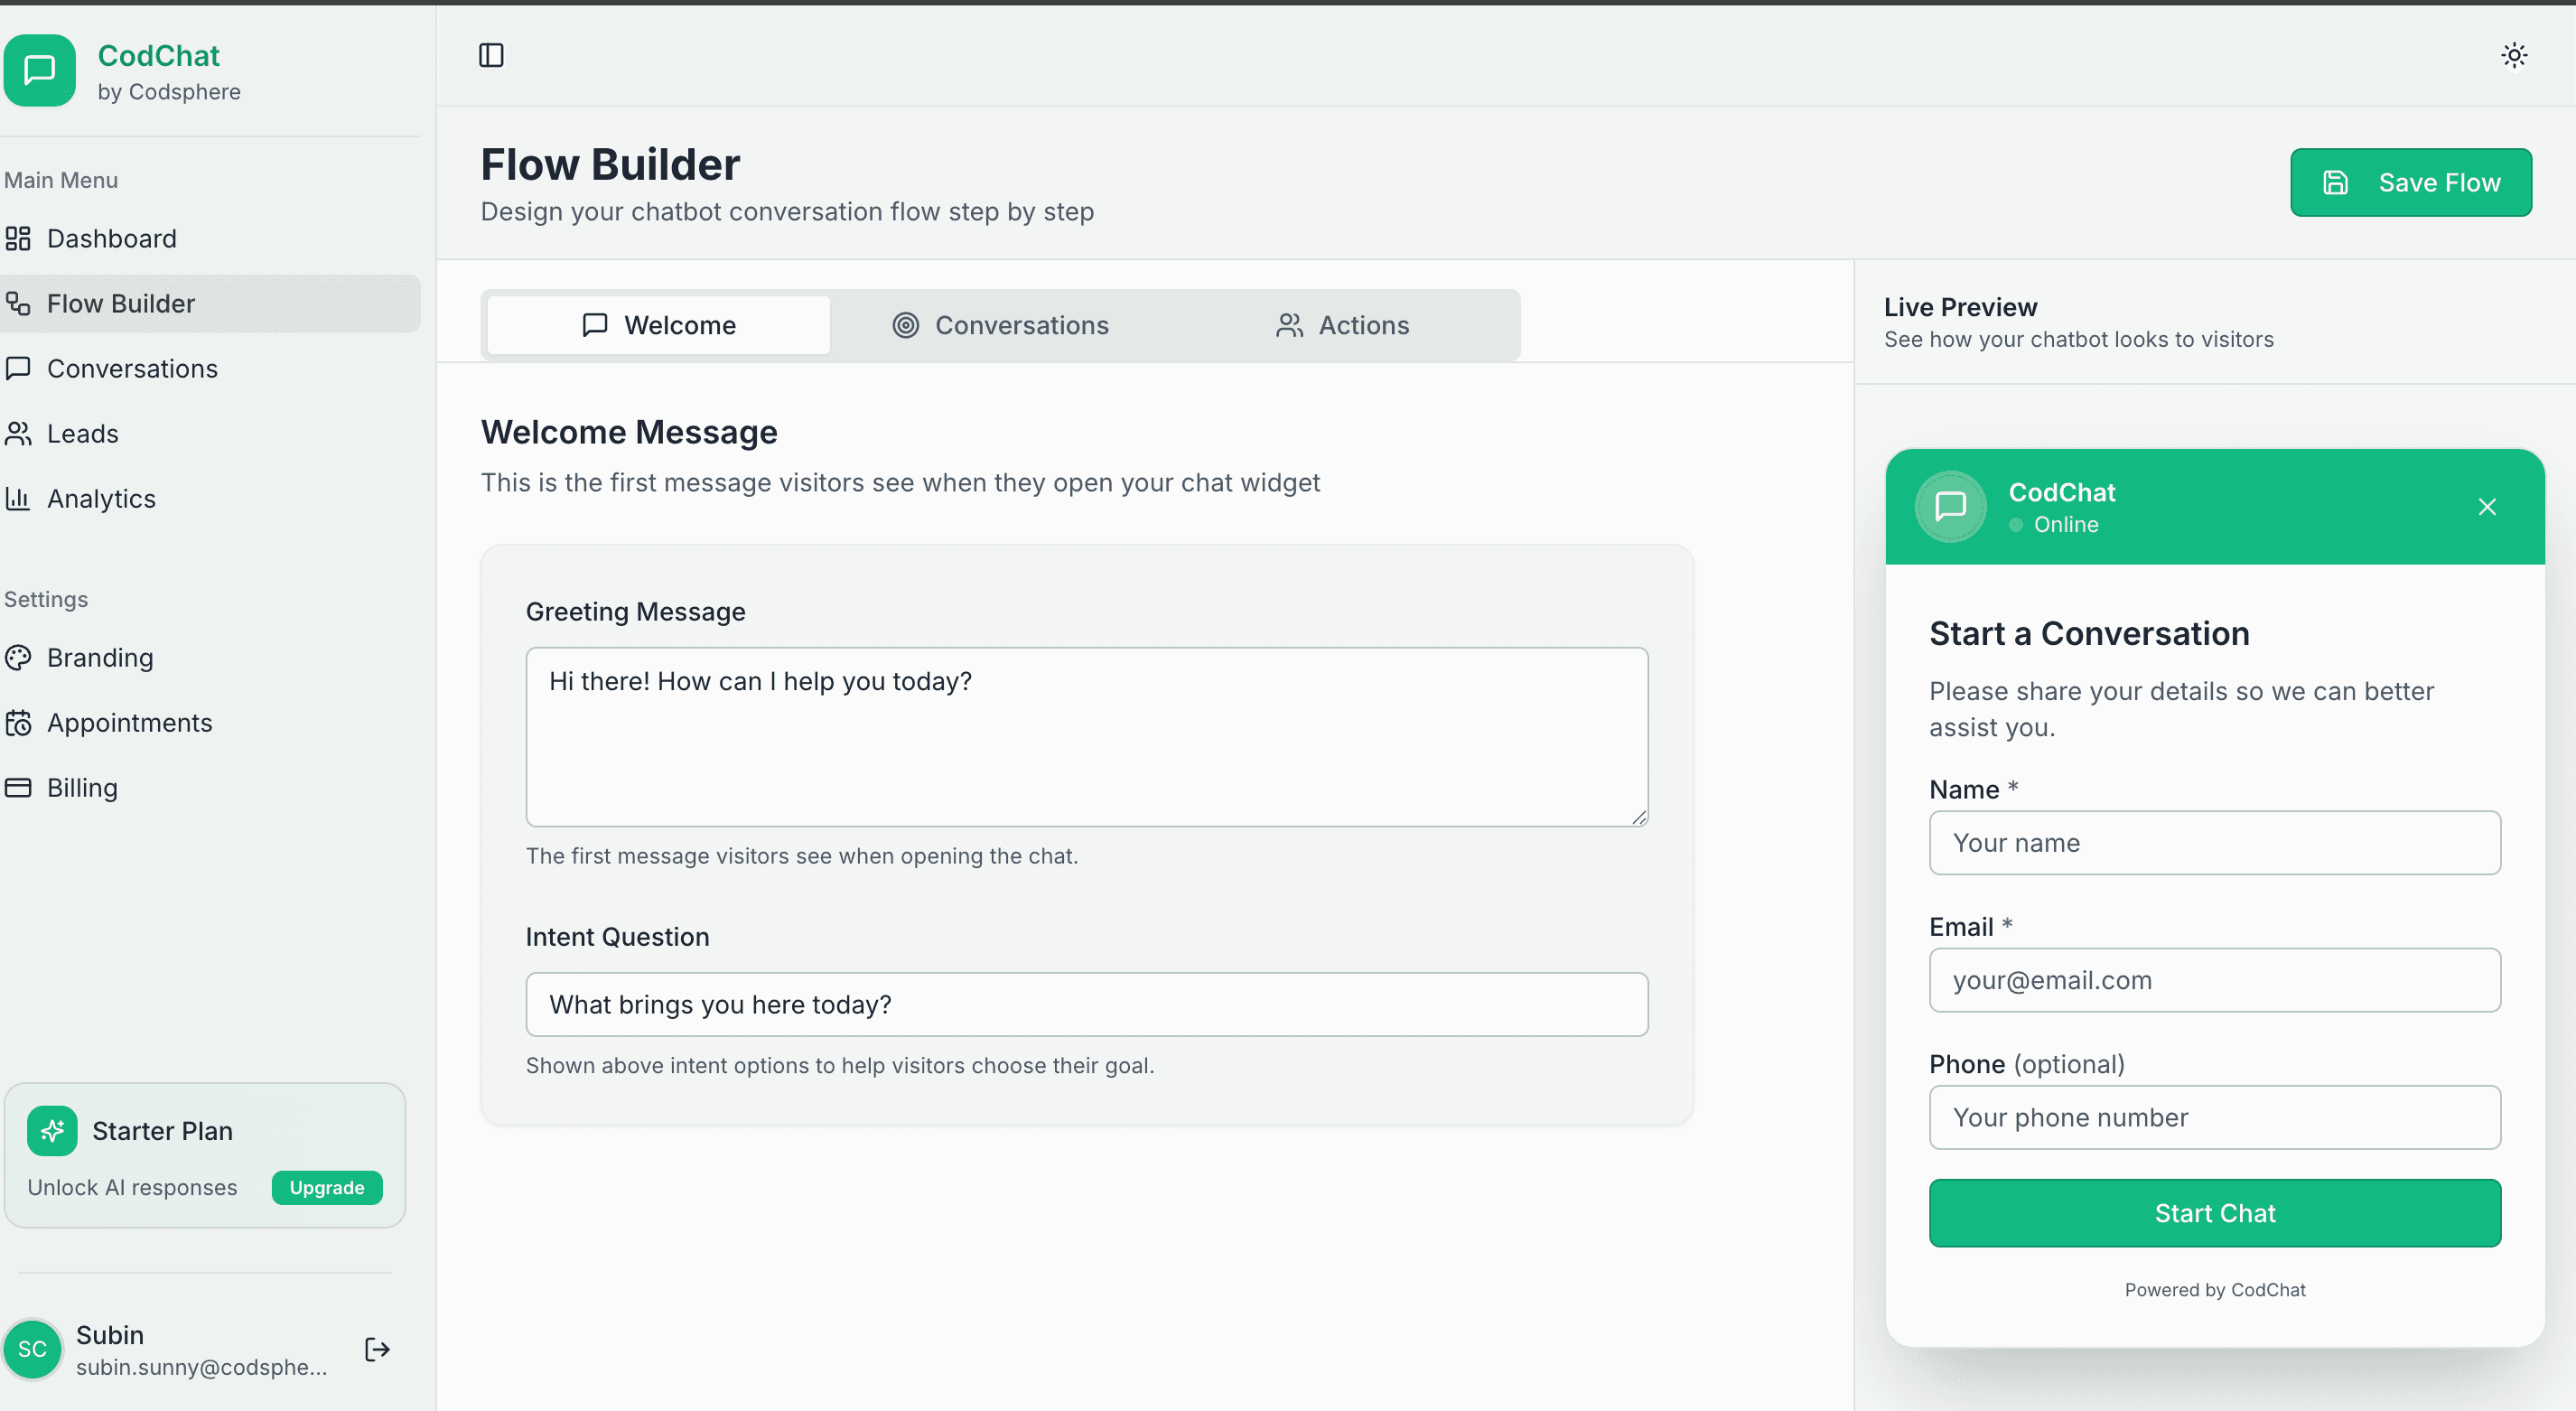Image resolution: width=2576 pixels, height=1411 pixels.
Task: Click the CodChat logo icon
Action: click(x=40, y=70)
